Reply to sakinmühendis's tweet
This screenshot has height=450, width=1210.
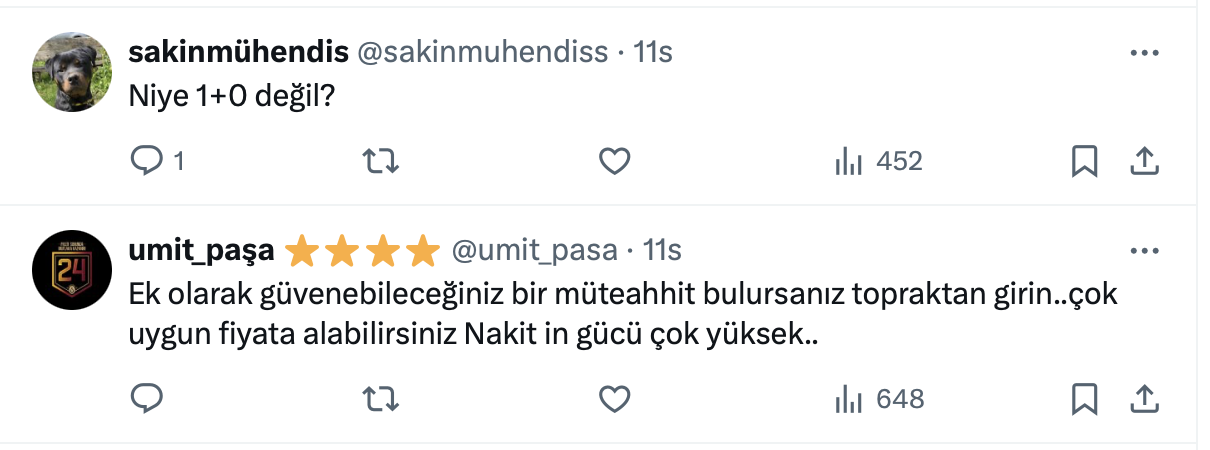(x=147, y=161)
